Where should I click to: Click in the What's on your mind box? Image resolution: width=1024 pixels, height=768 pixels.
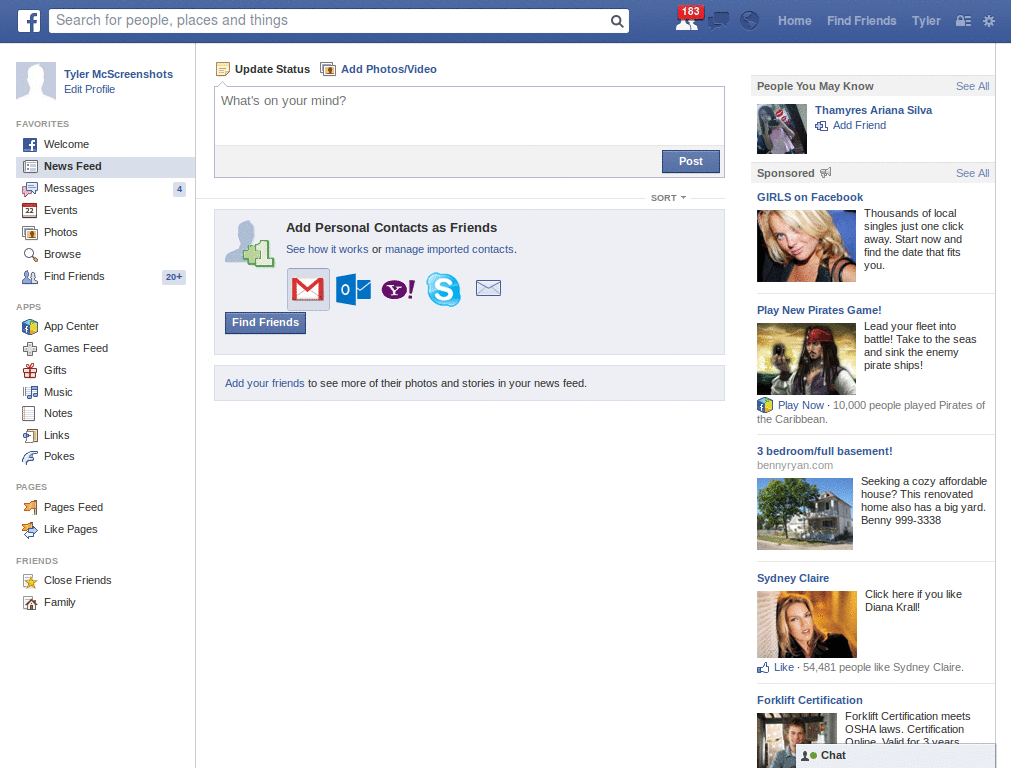pyautogui.click(x=469, y=116)
